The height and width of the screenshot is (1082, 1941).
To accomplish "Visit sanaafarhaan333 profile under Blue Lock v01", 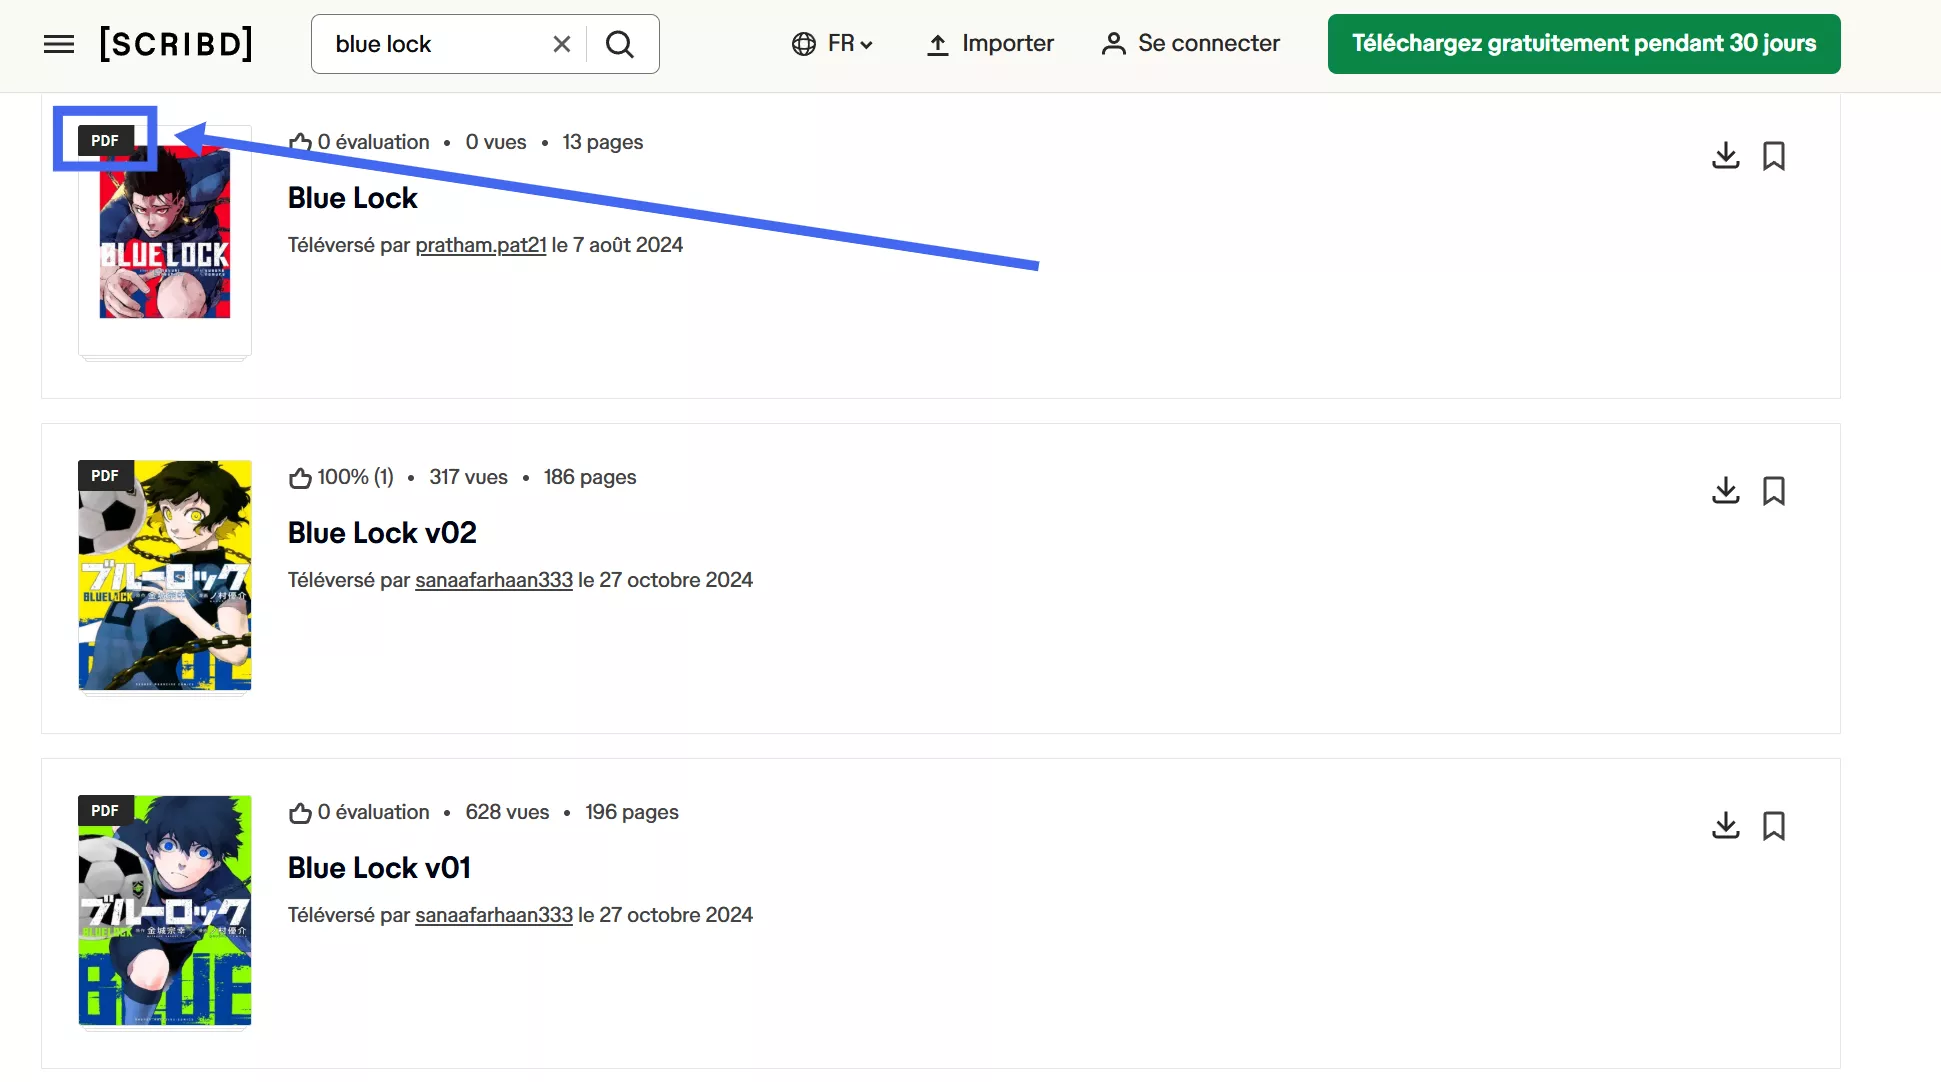I will [494, 915].
